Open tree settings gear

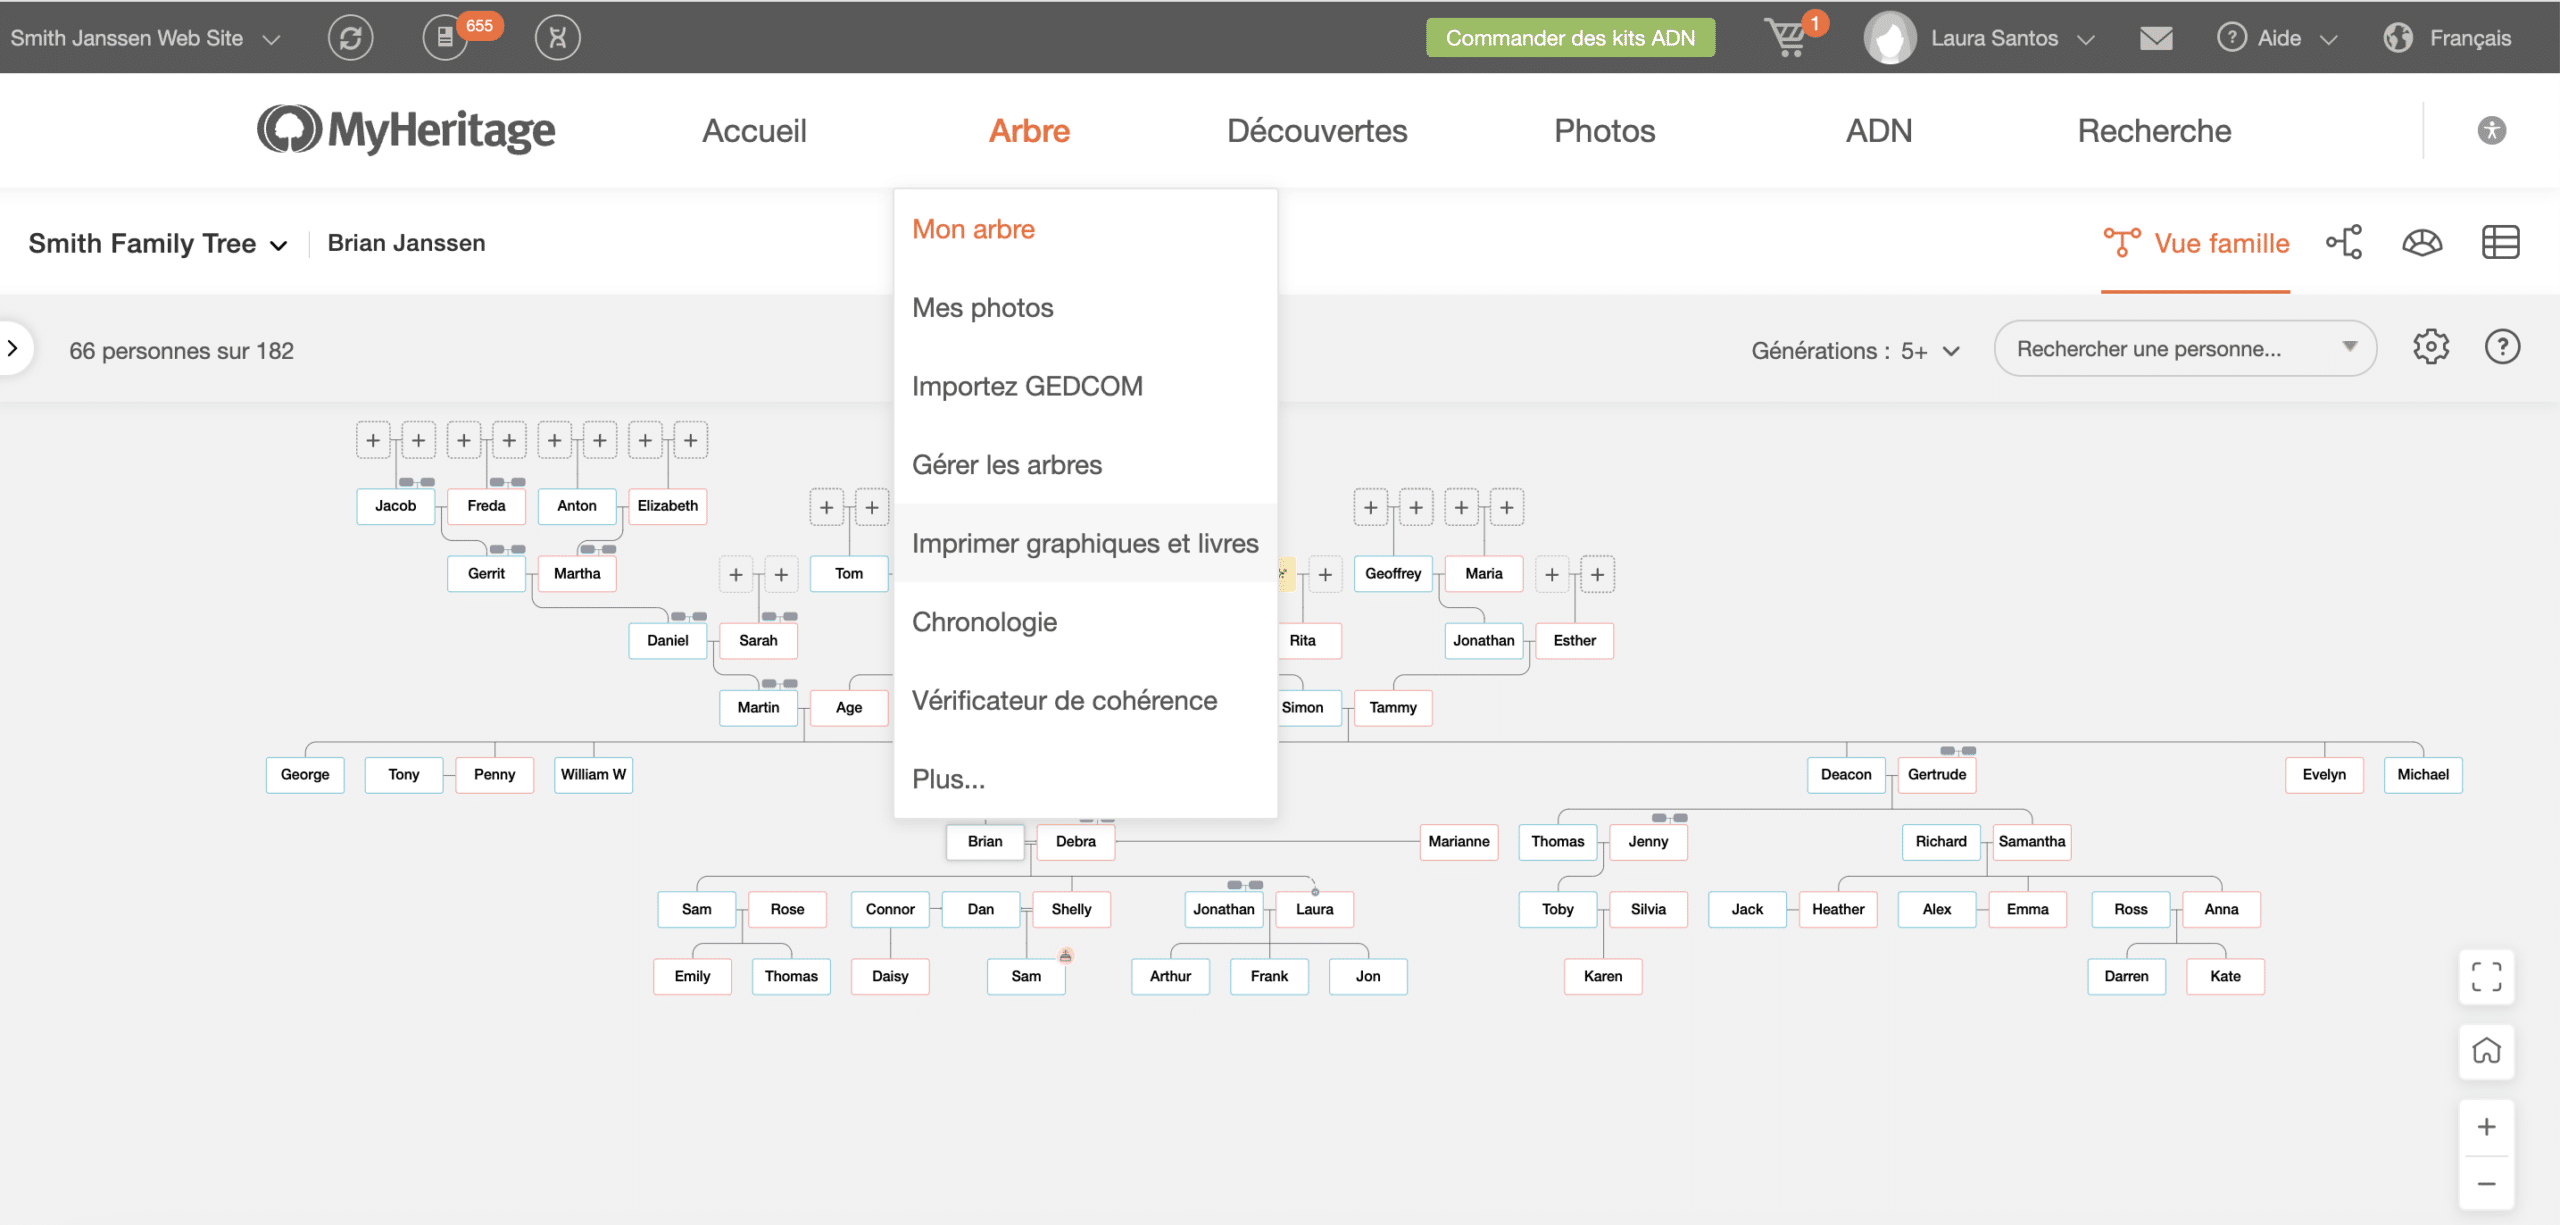pyautogui.click(x=2431, y=347)
